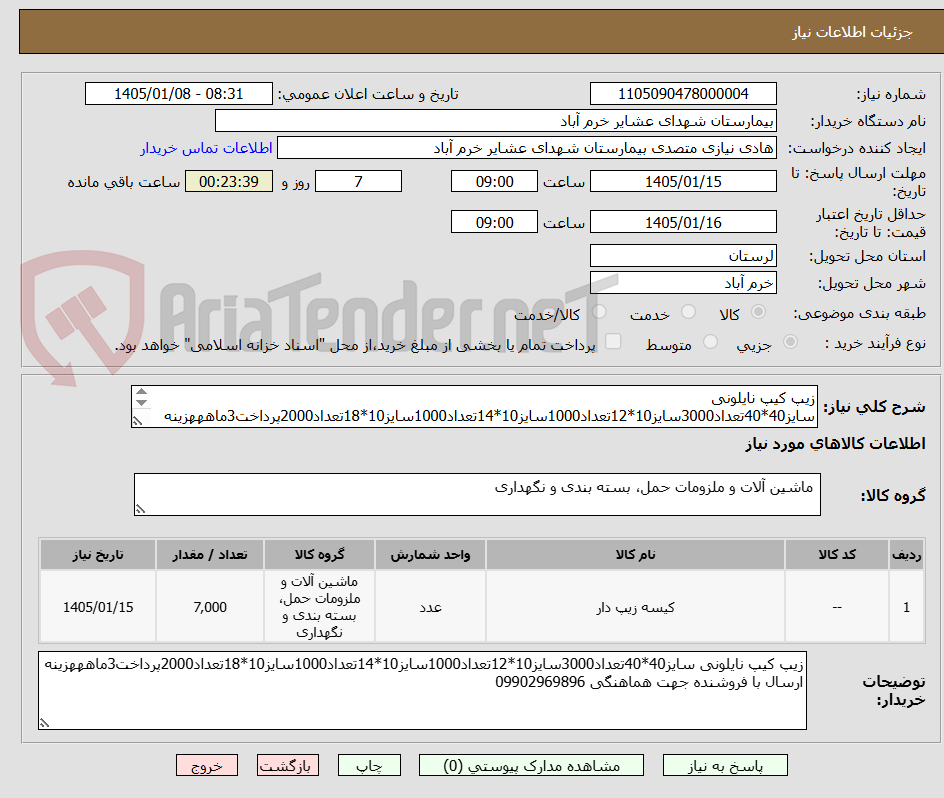
Task: Click the تاریخ نیاز column header
Action: (98, 555)
